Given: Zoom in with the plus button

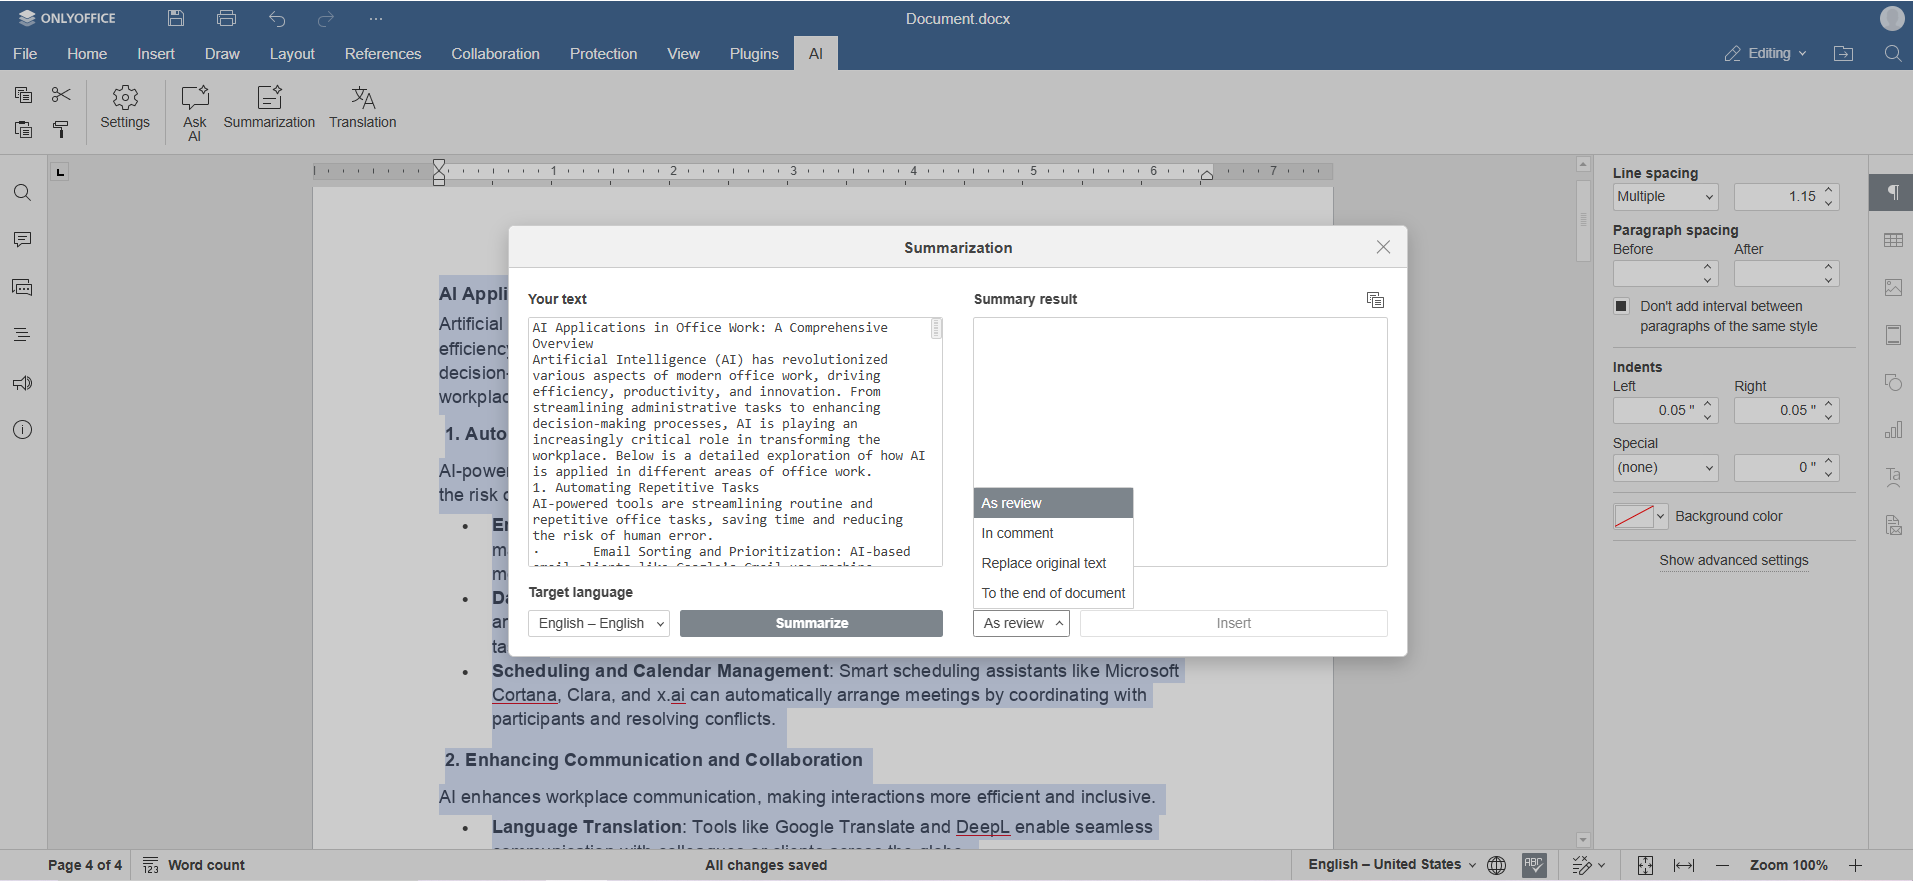Looking at the screenshot, I should 1856,865.
